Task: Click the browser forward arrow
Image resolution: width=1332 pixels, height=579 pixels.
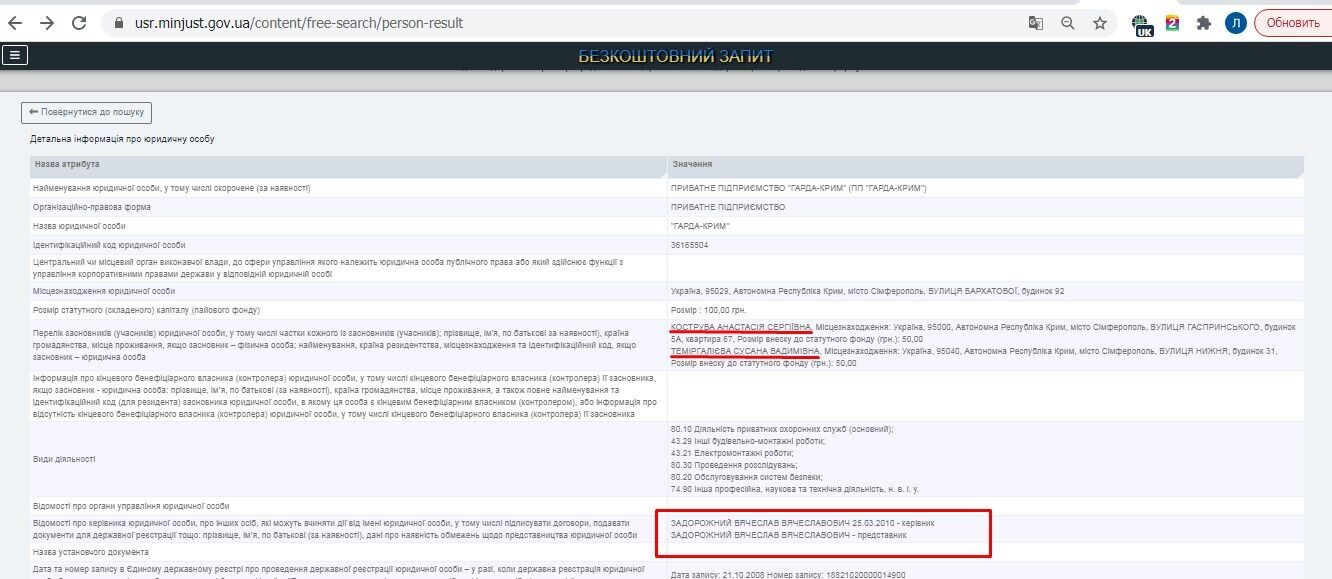Action: (47, 22)
